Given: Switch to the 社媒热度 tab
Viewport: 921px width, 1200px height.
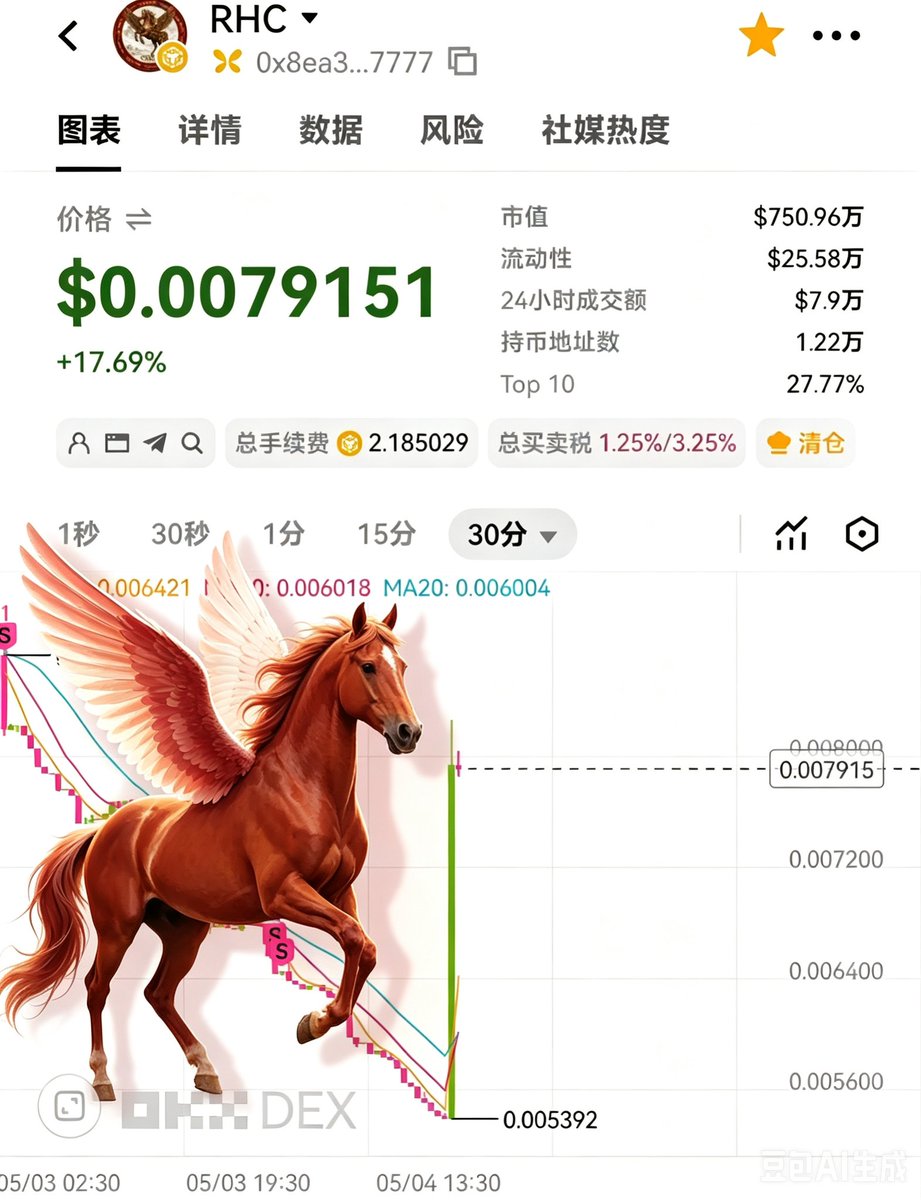Looking at the screenshot, I should click(606, 130).
